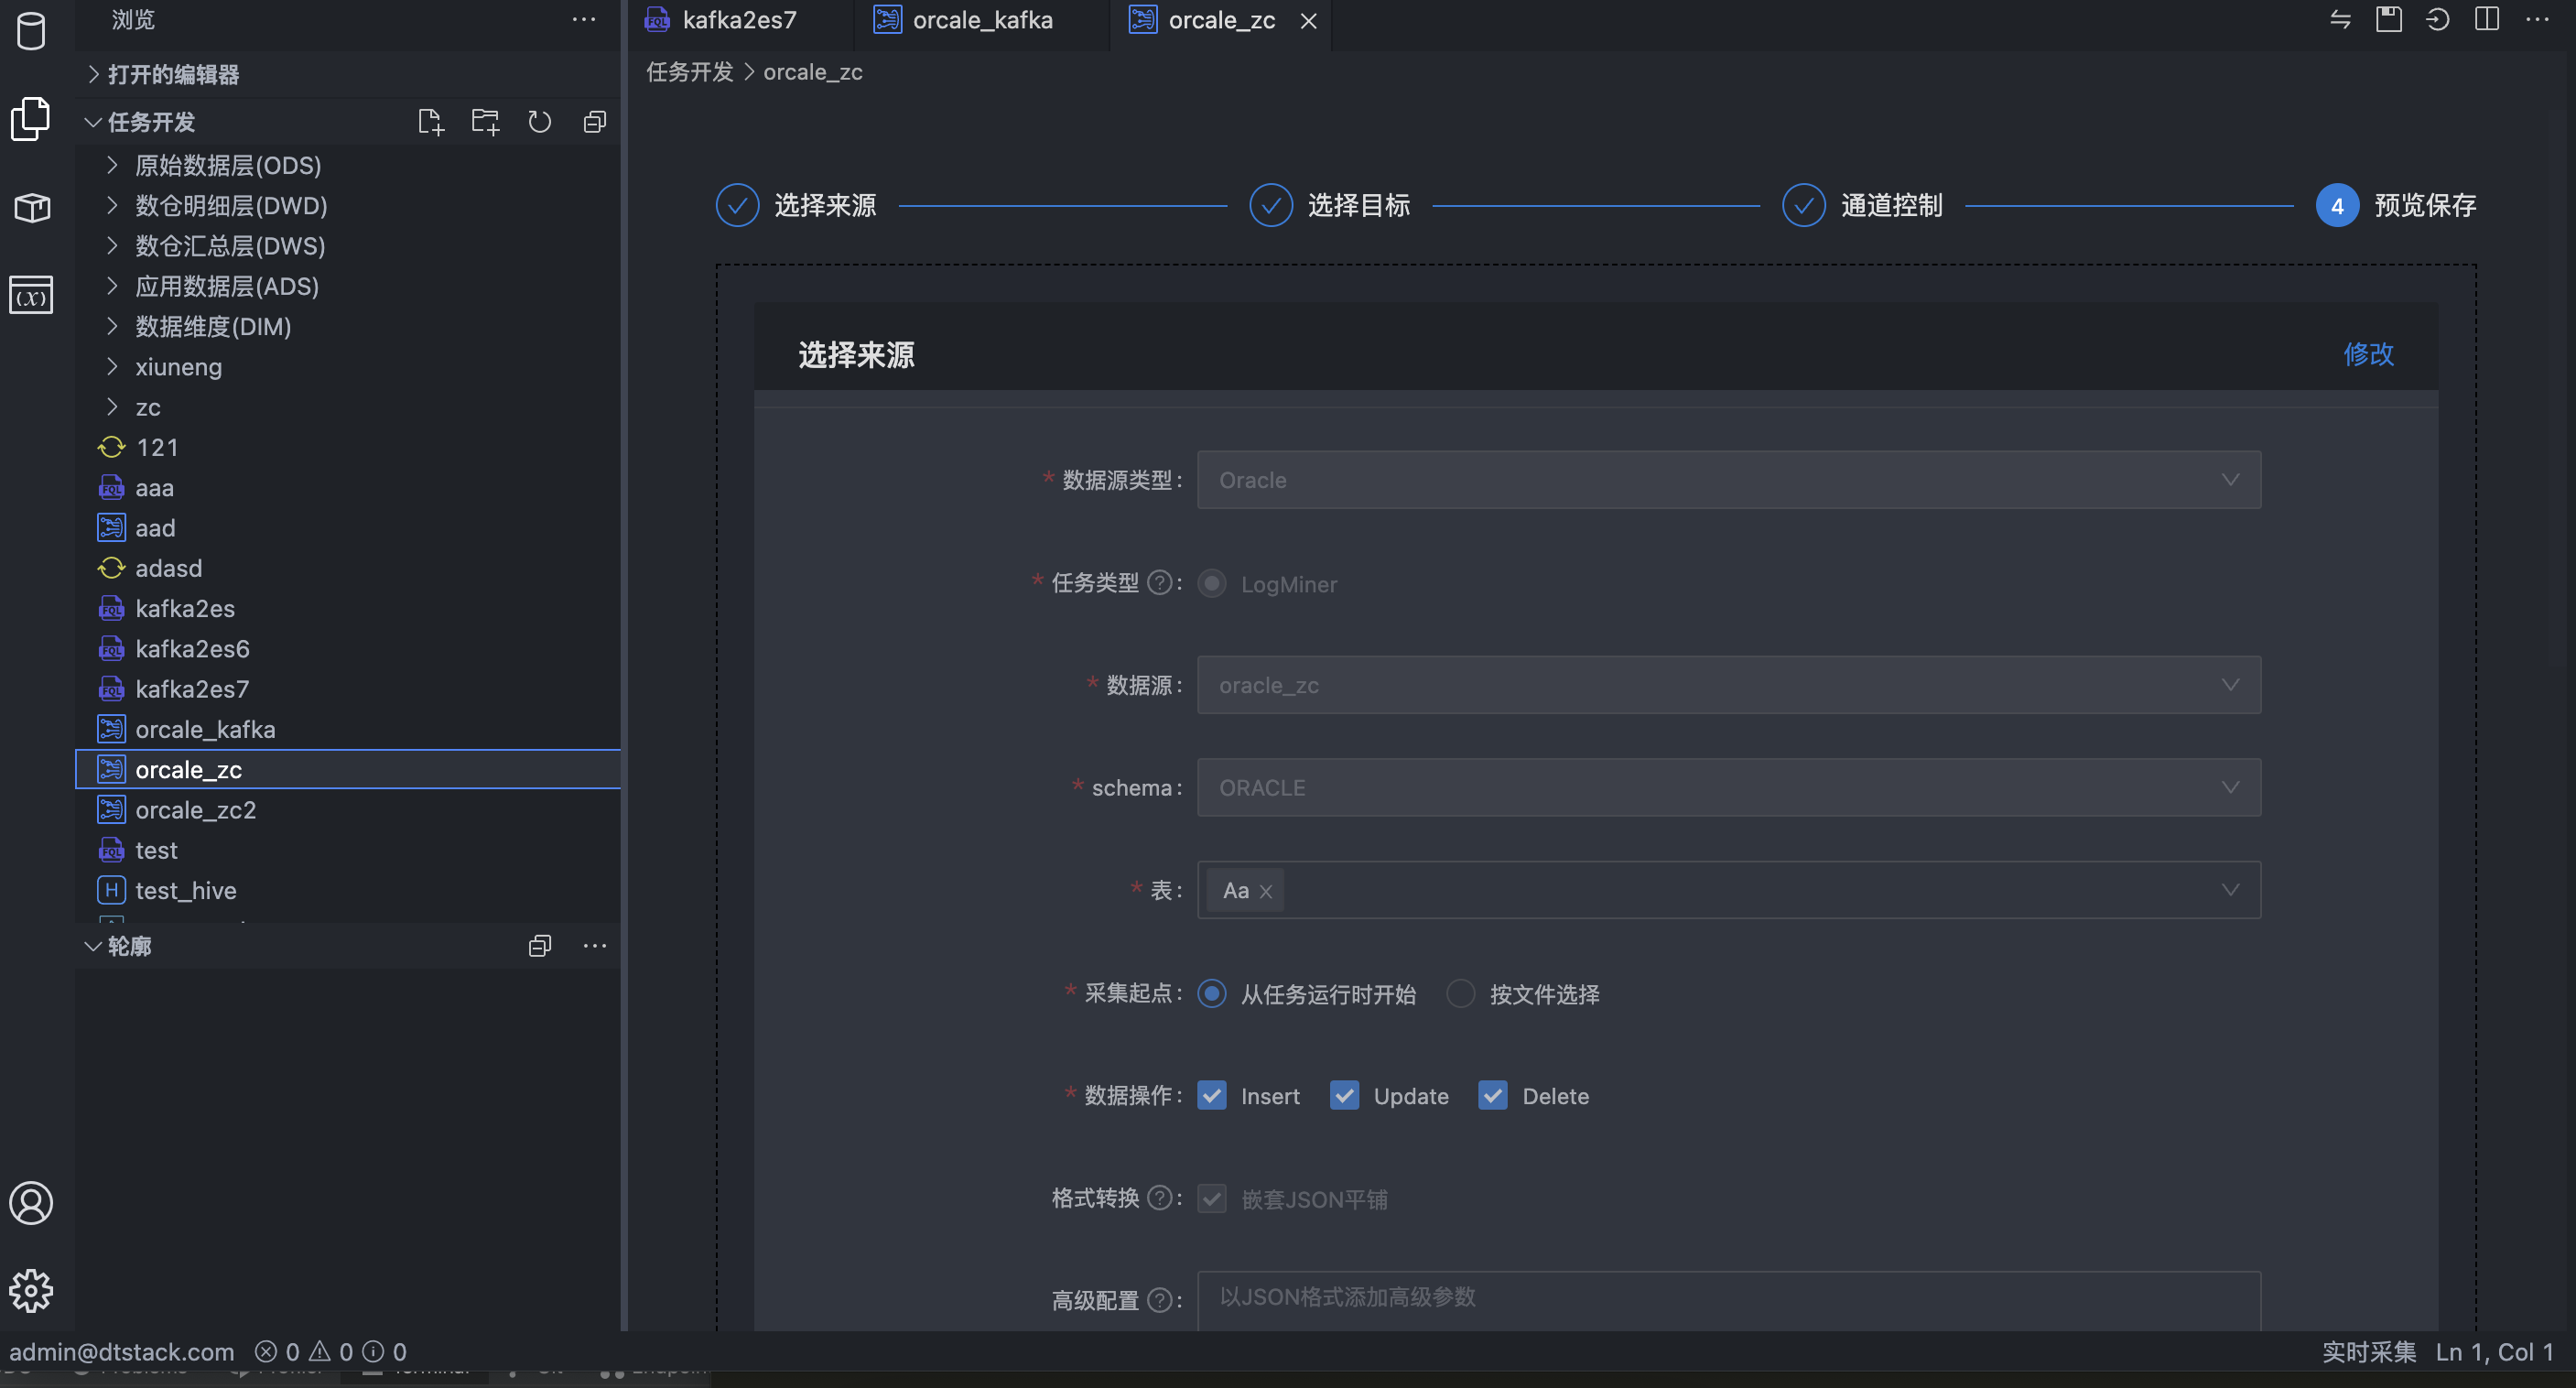Open the (x) variables icon in left sidebar

pos(31,296)
